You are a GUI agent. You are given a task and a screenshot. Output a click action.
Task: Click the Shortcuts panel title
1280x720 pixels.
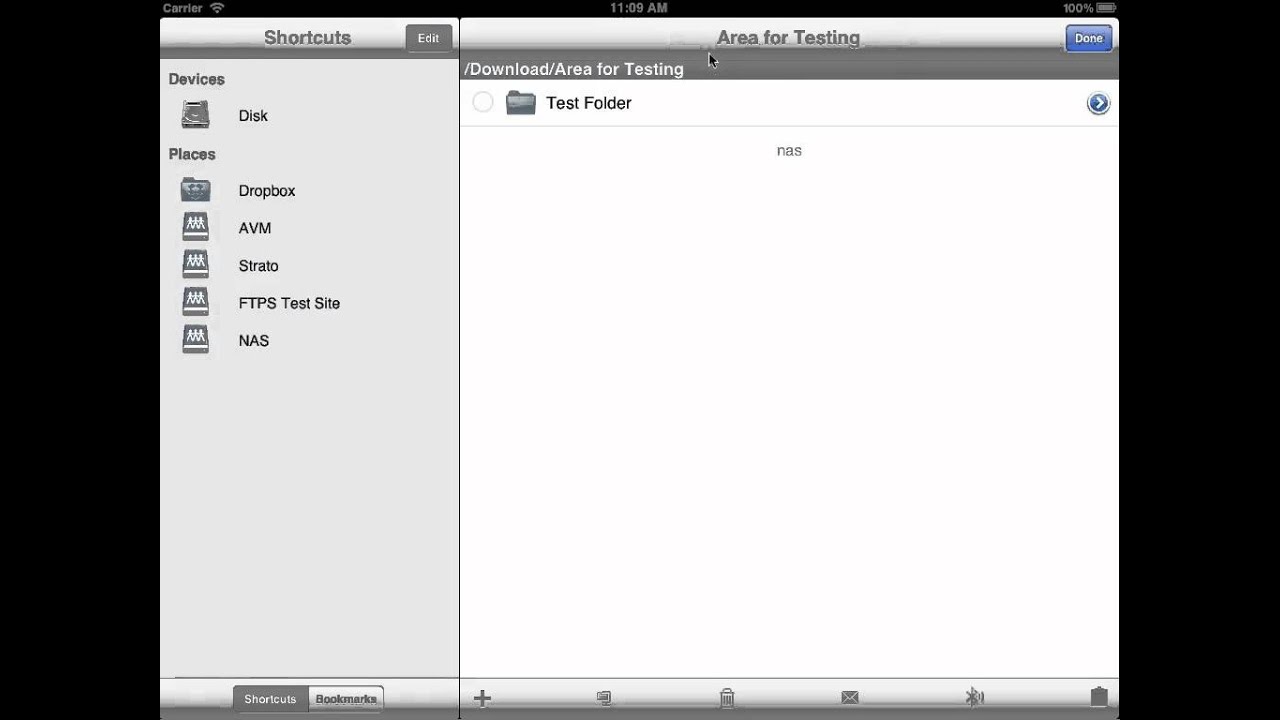pos(307,38)
